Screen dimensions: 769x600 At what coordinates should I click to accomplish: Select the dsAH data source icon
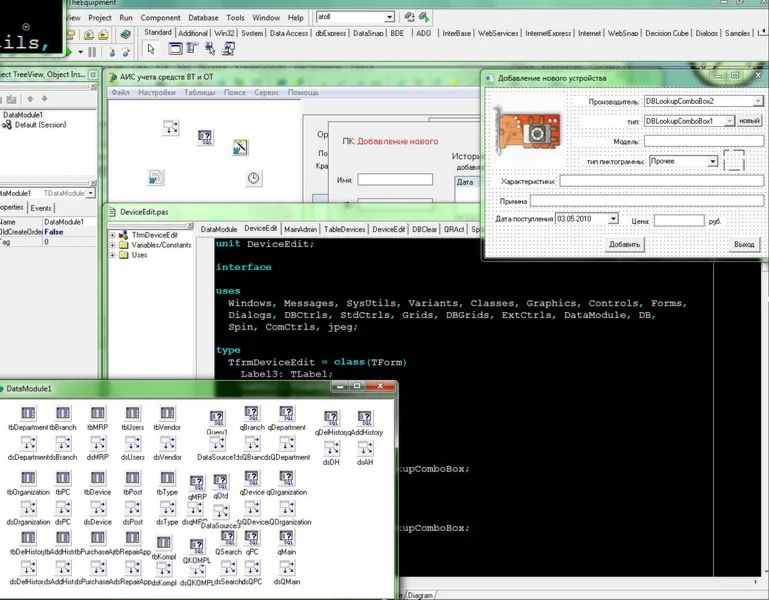364,449
